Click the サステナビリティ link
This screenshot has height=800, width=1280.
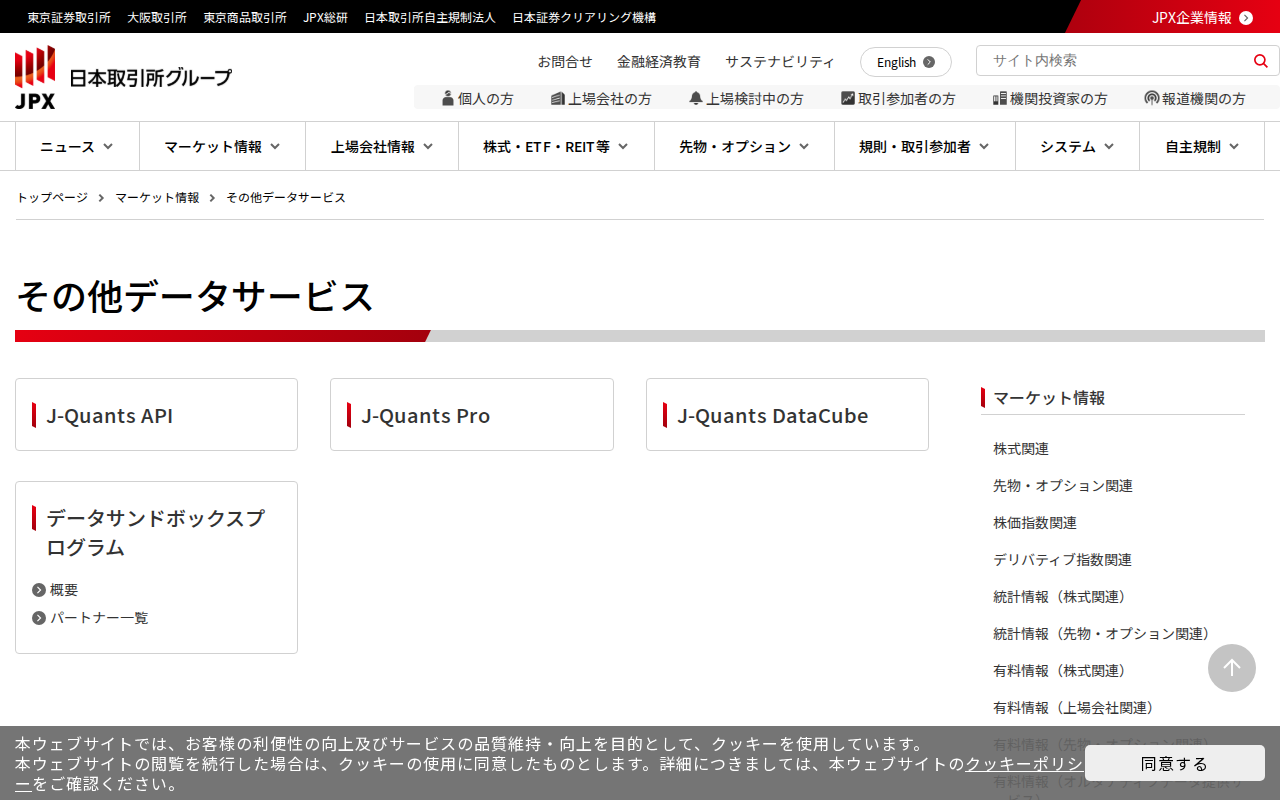[x=780, y=62]
